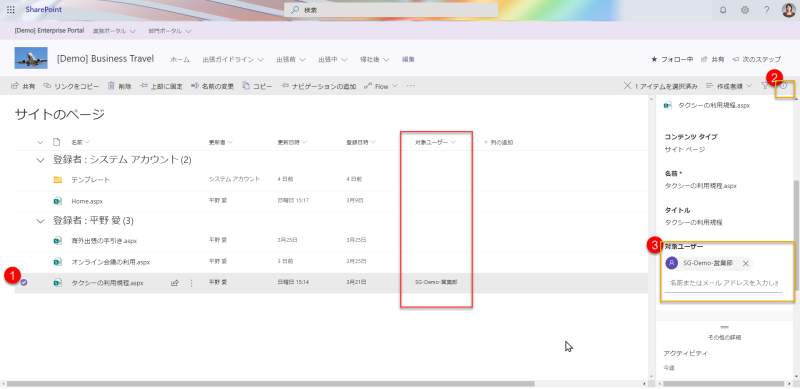
Task: Open the 次のステップ button
Action: tap(756, 59)
